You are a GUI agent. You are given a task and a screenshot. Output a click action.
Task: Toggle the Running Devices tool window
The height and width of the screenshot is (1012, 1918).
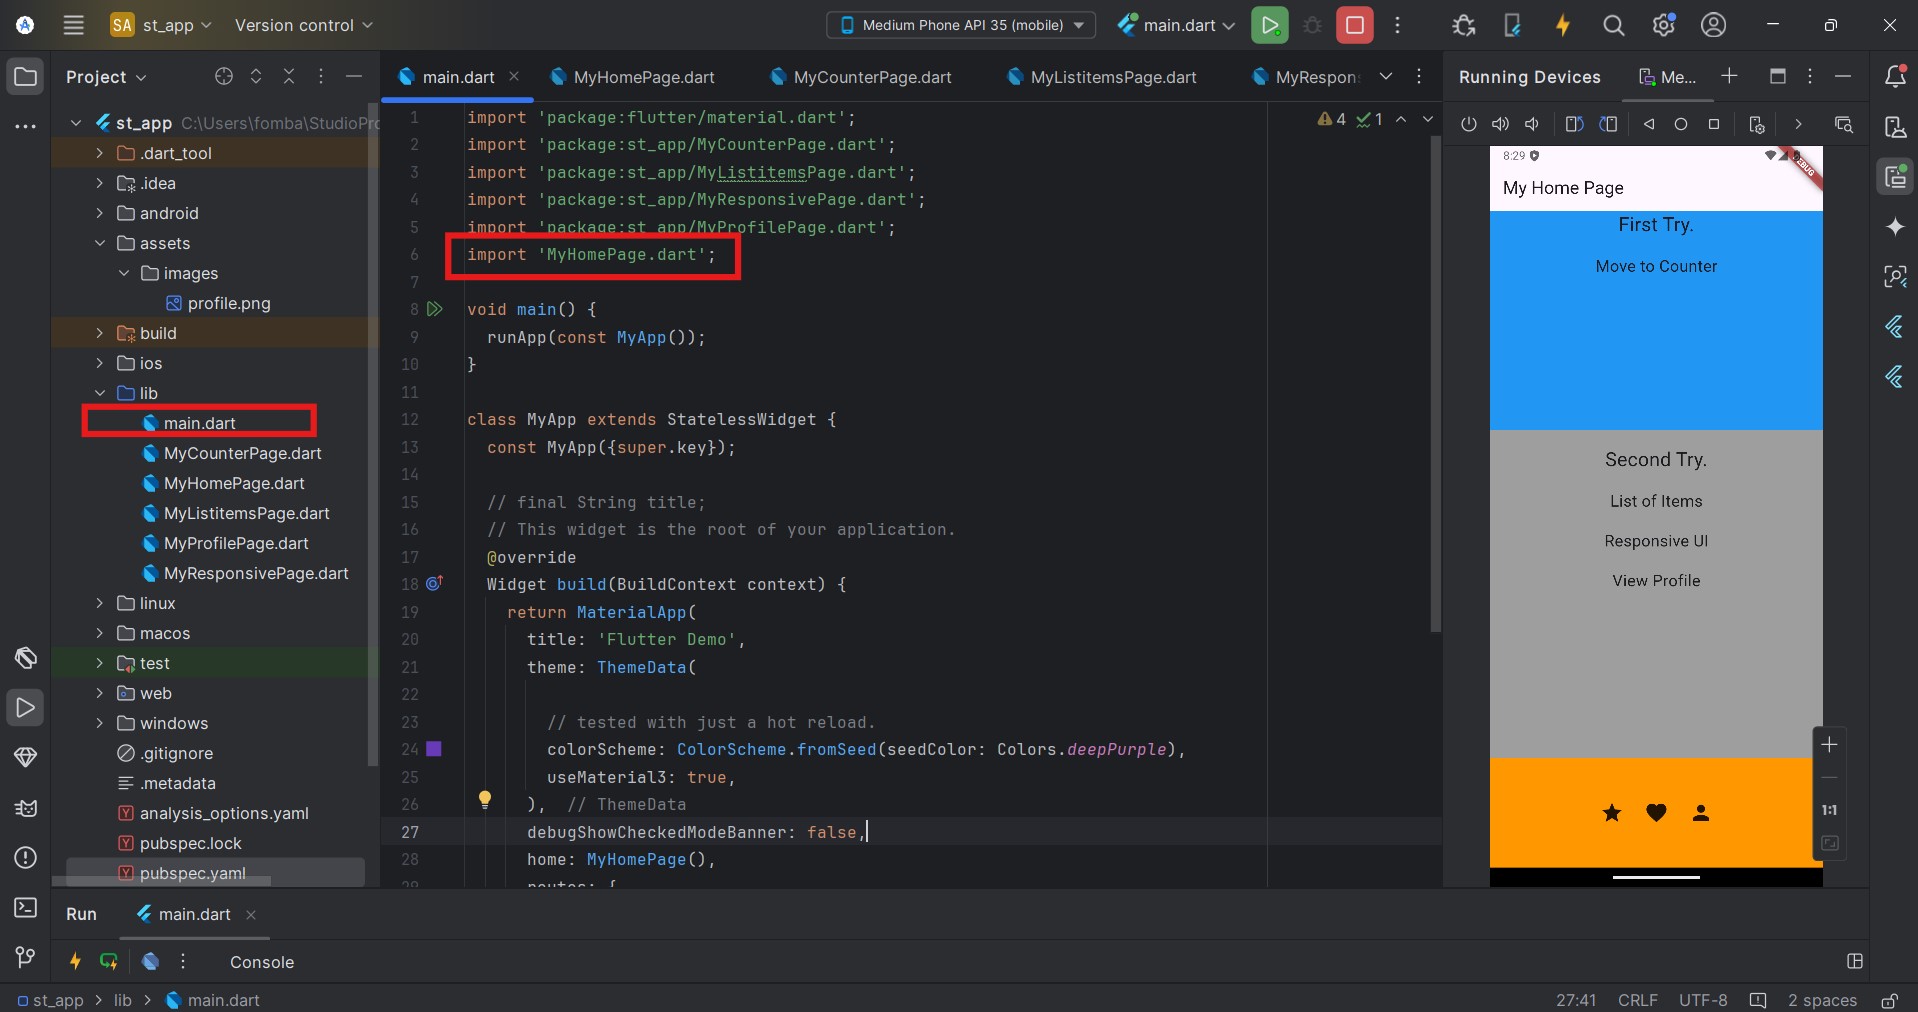coord(1895,177)
